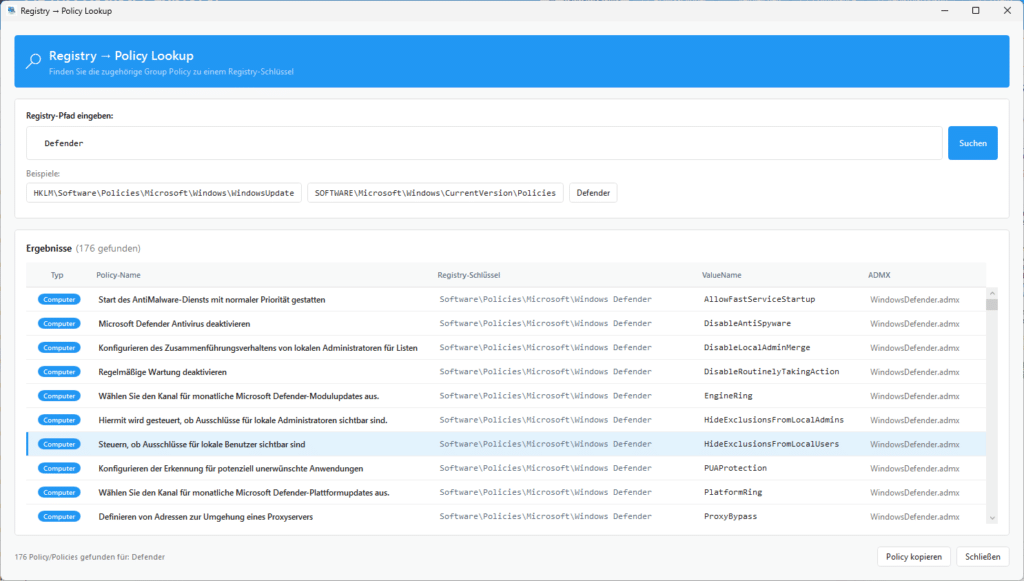Click the ProxyBypass value name

[x=730, y=516]
